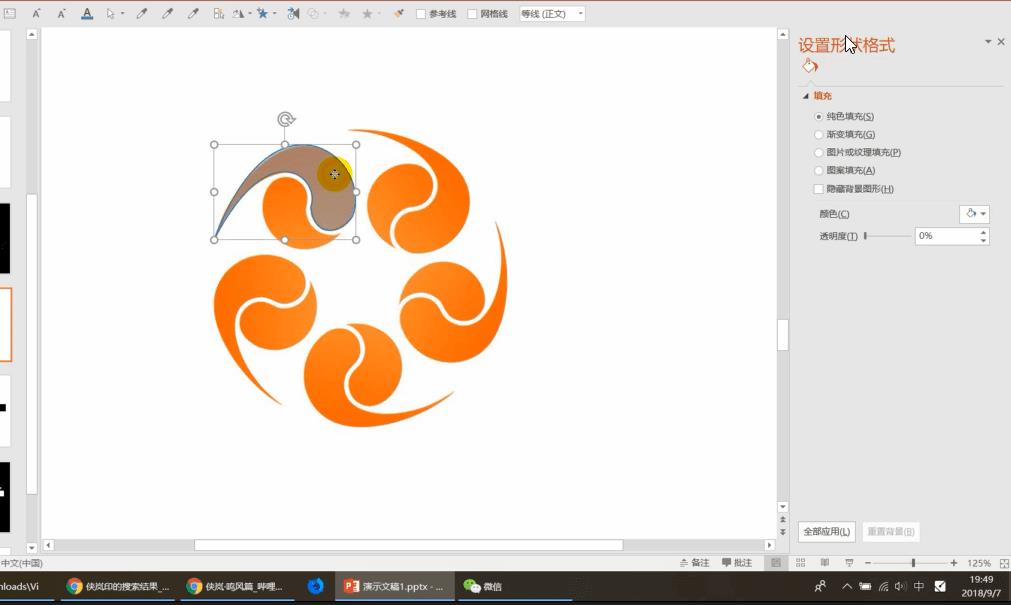Enable the 参考线 guides checkbox
The width and height of the screenshot is (1011, 605).
point(421,14)
